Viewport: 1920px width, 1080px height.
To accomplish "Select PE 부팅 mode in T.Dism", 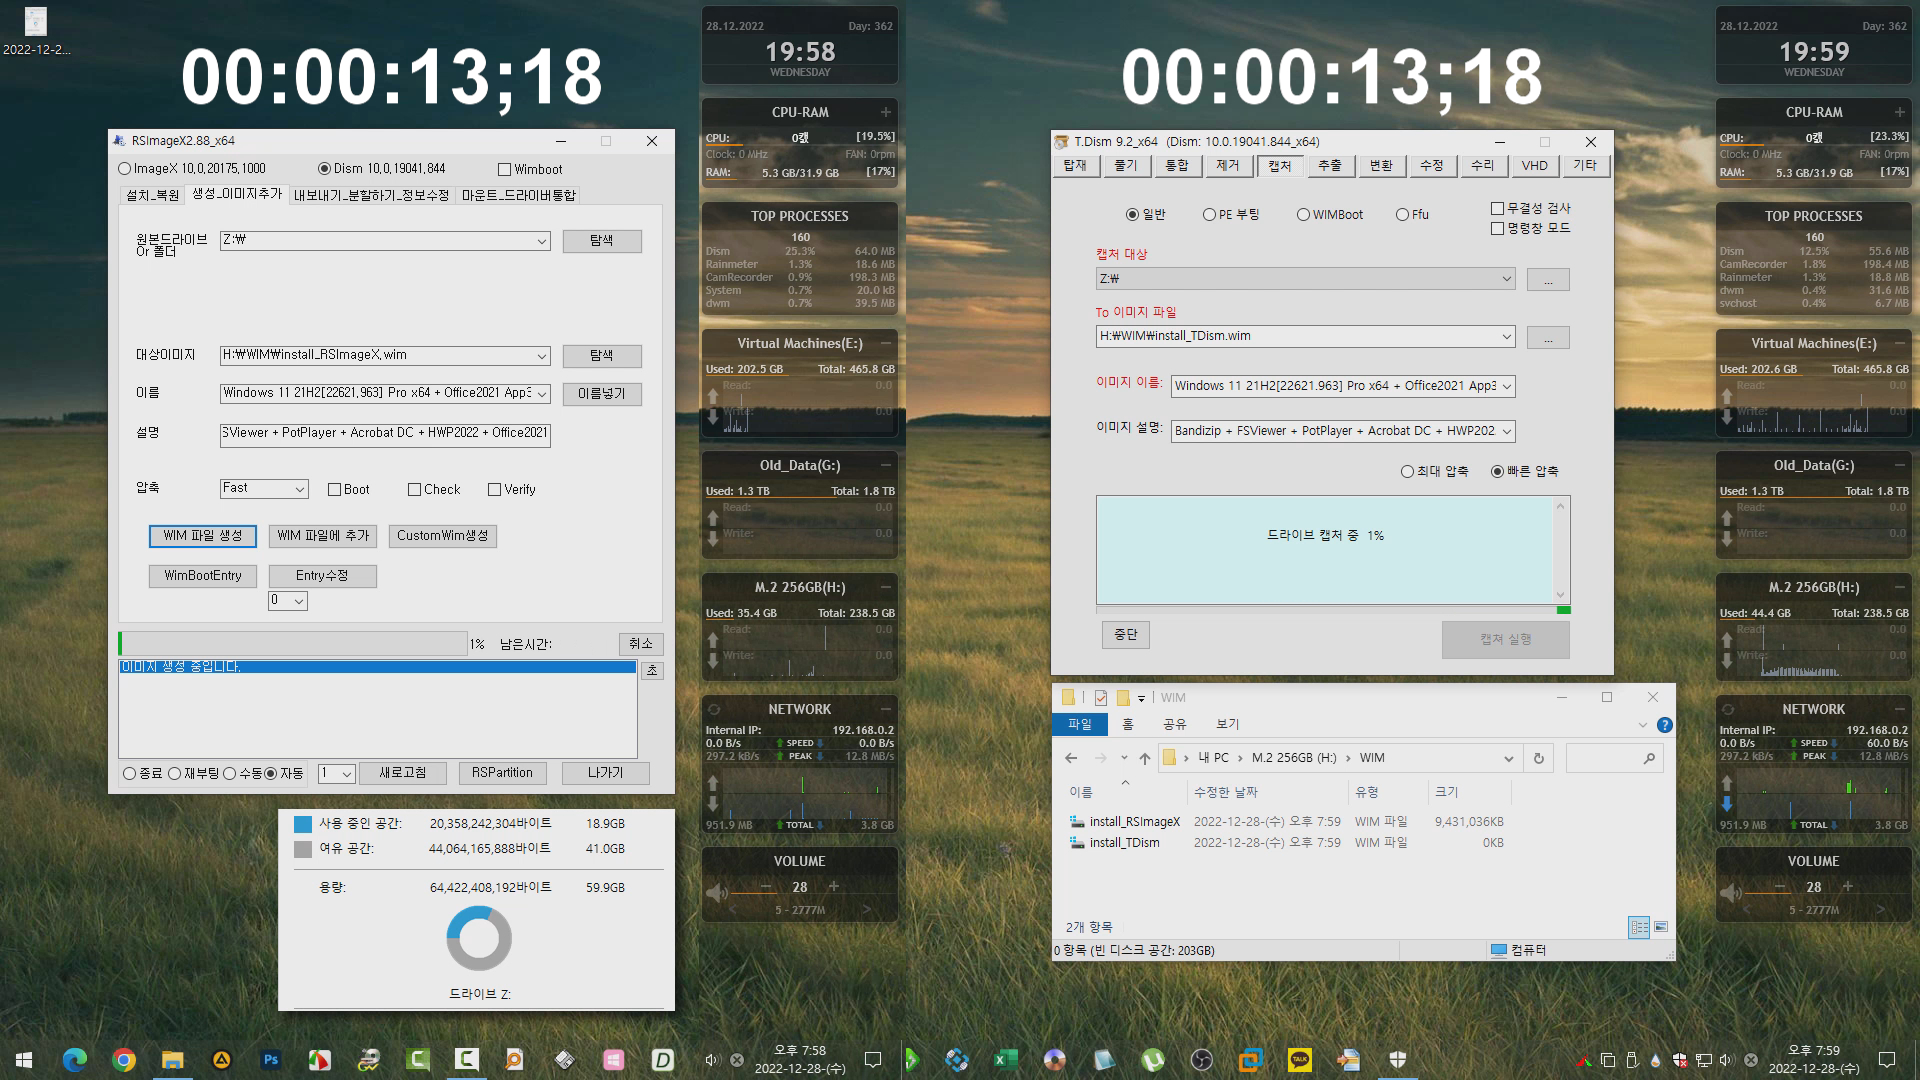I will coord(1209,215).
